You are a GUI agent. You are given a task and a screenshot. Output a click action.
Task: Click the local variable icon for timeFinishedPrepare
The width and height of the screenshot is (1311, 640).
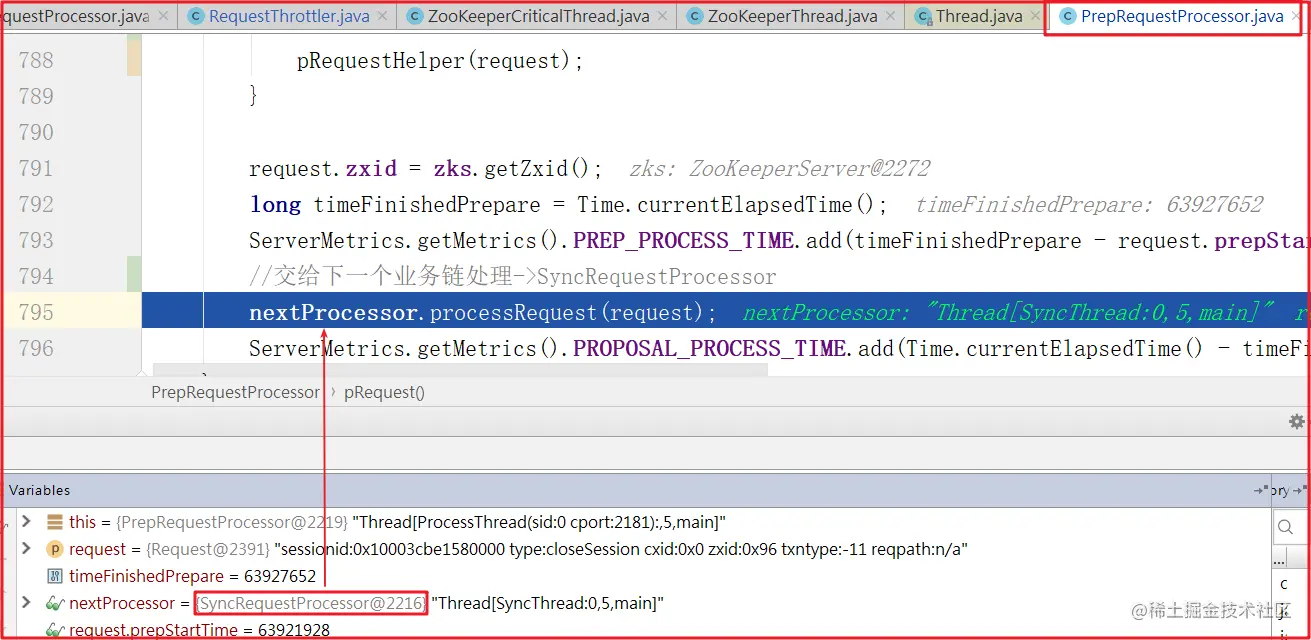(x=55, y=576)
